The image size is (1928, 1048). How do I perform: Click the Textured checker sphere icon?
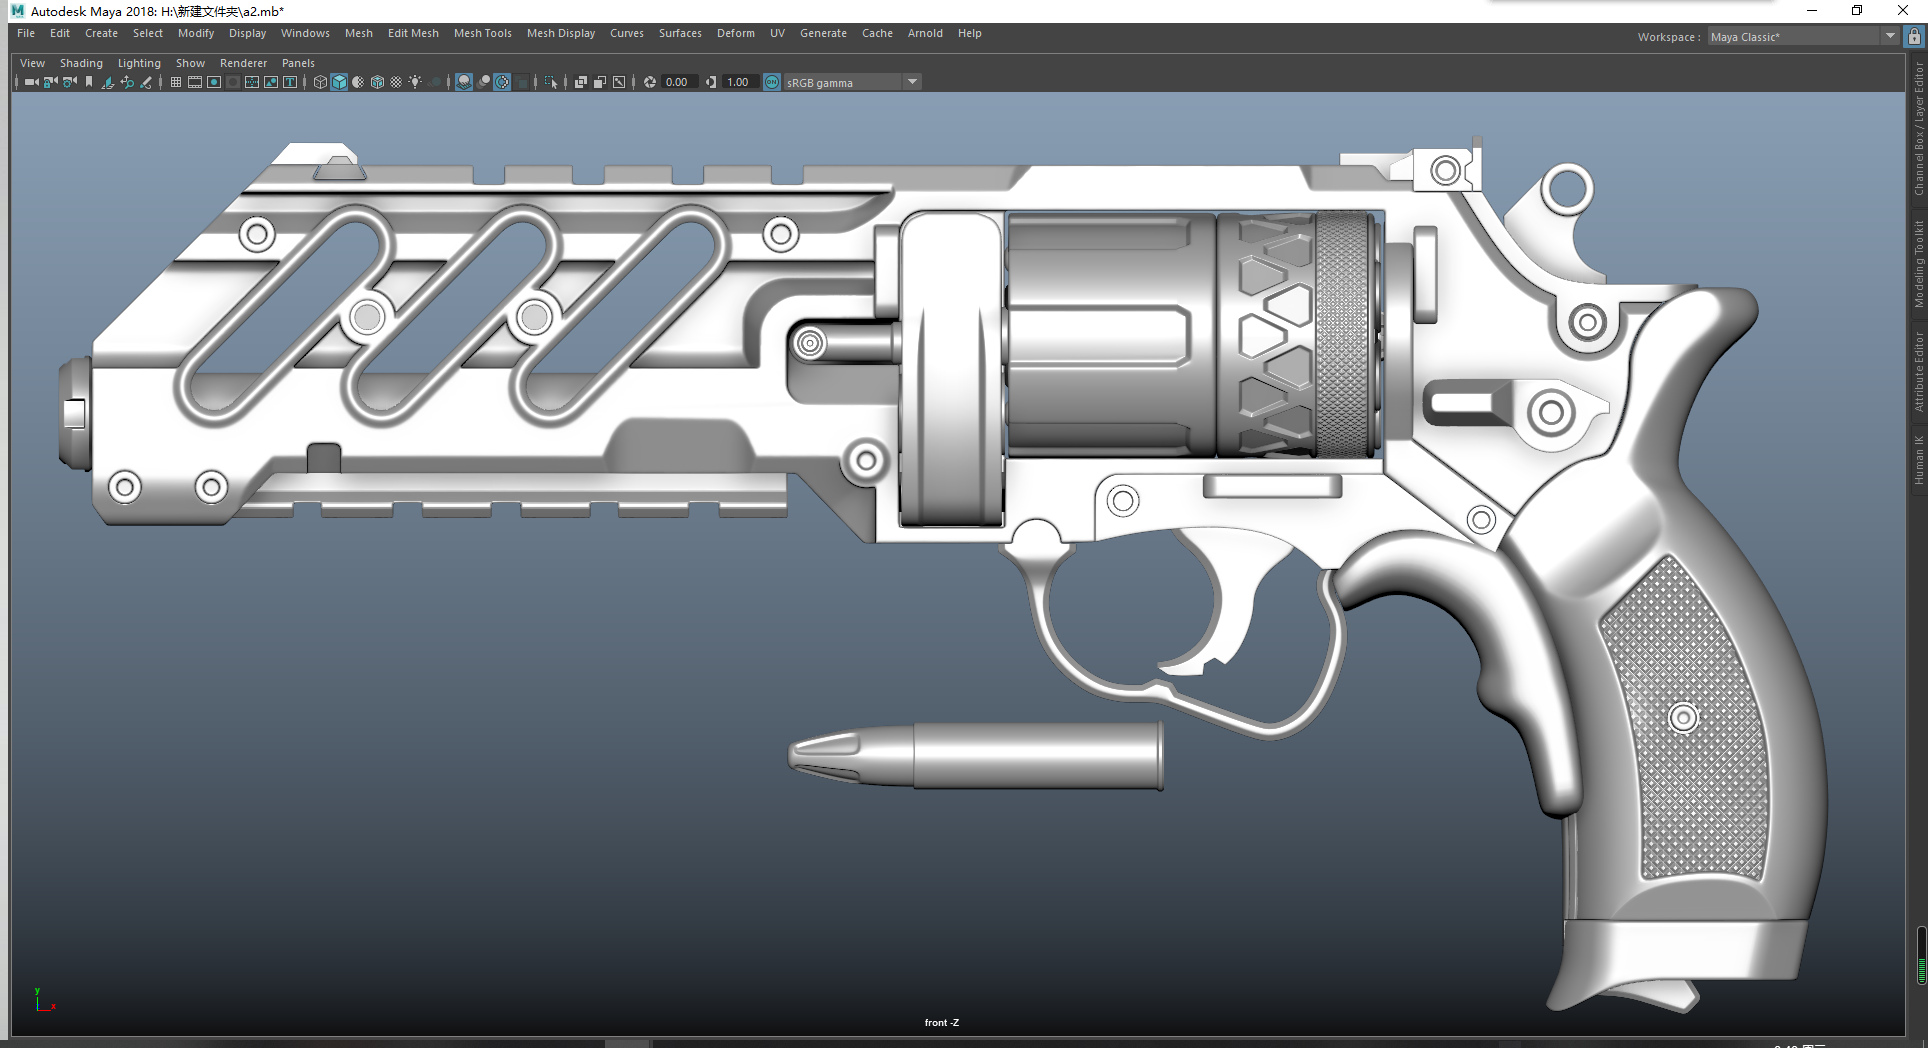[x=396, y=82]
